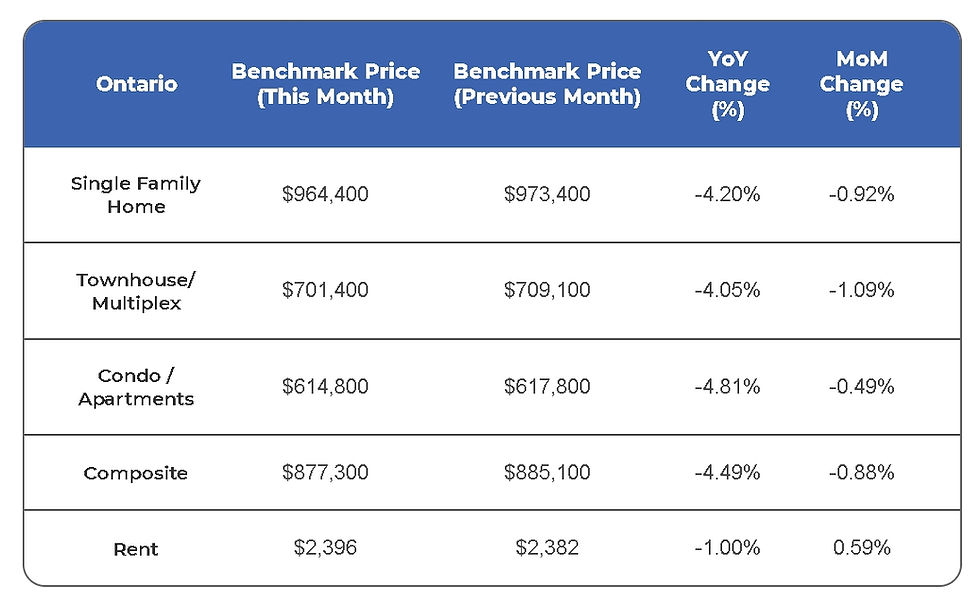Select the -4.20% YoY change cell

pyautogui.click(x=727, y=195)
